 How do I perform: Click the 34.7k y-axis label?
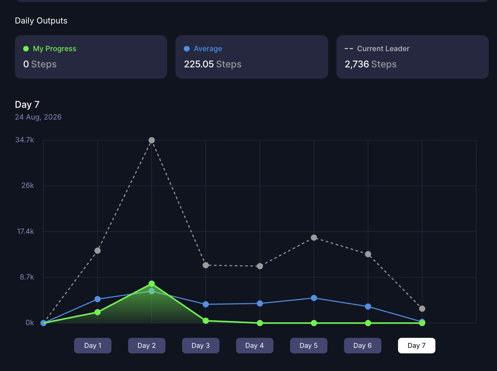(x=25, y=140)
